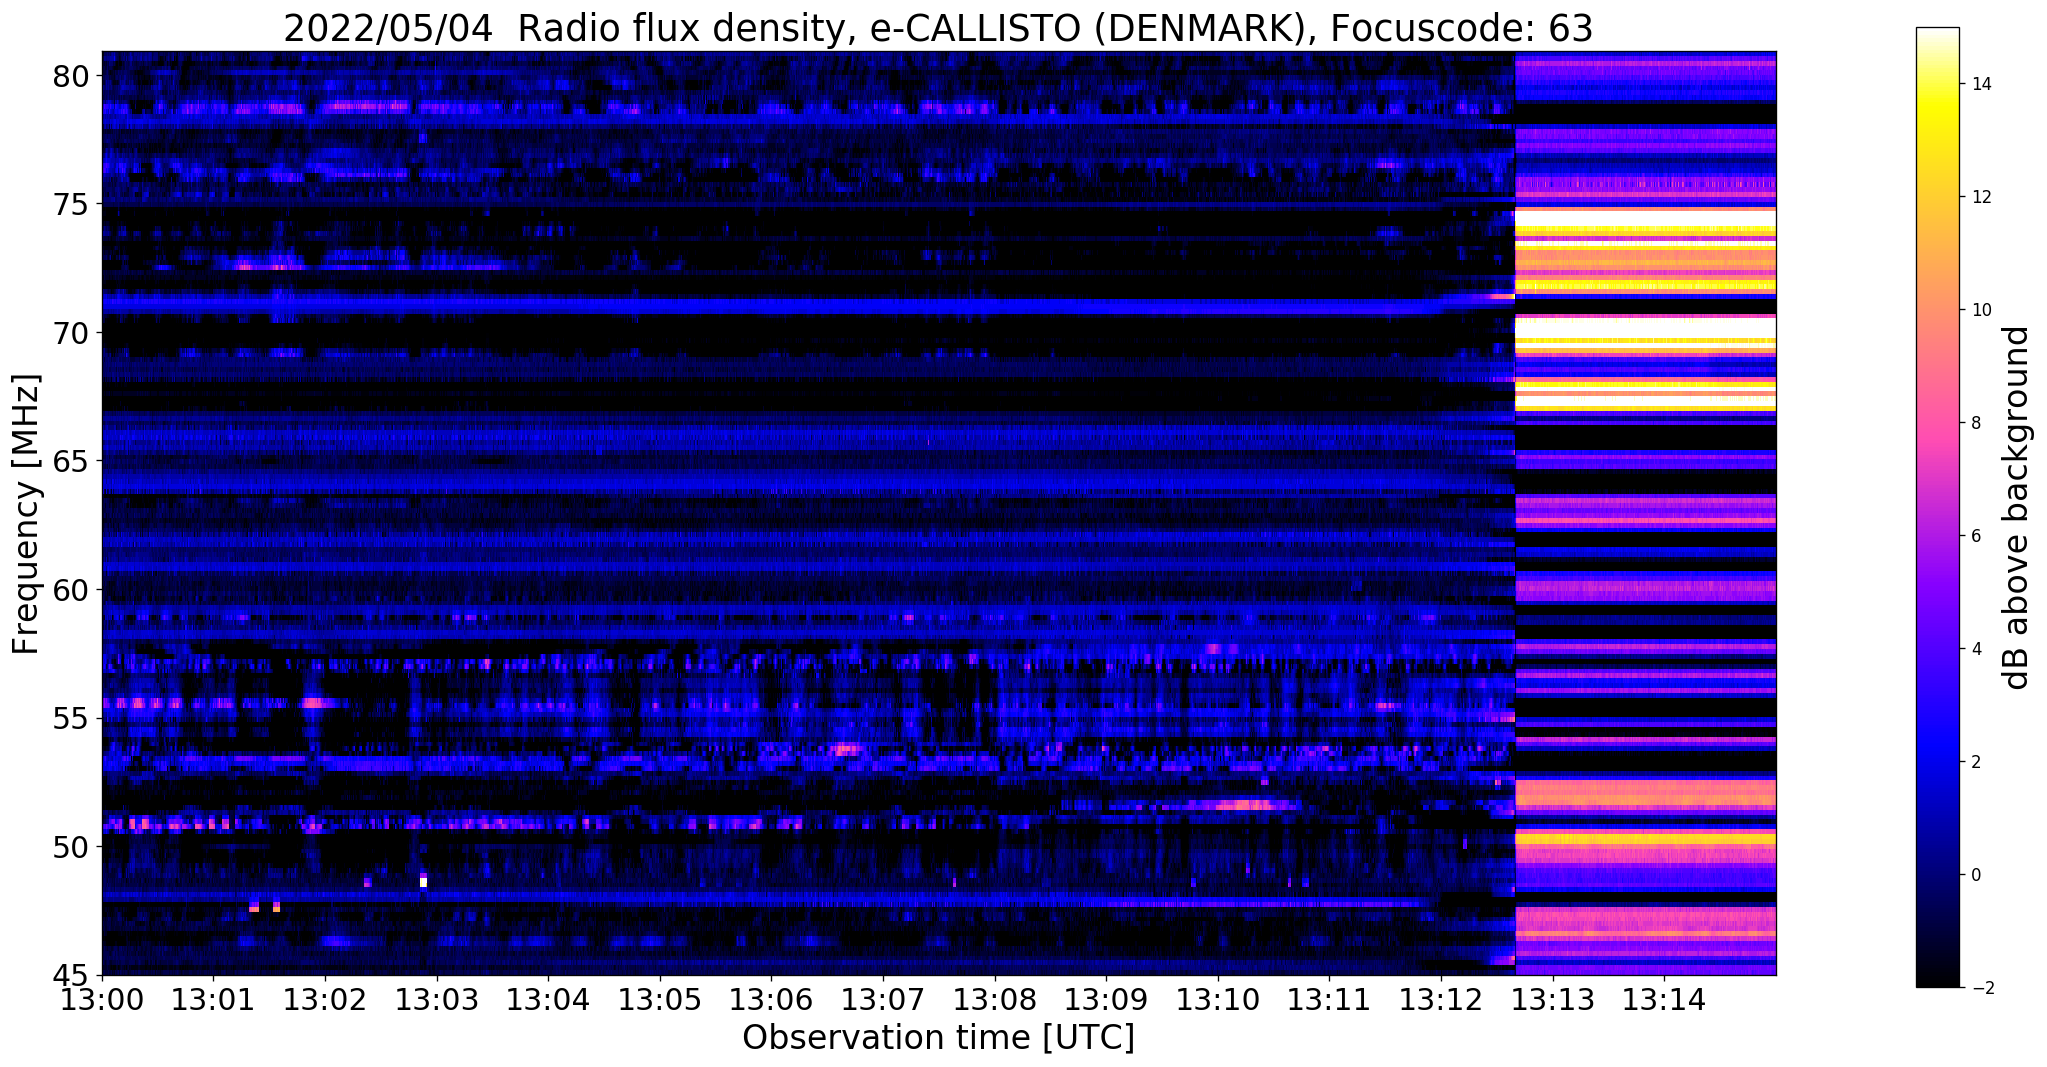Click the 13:08 time tick label
Image resolution: width=2047 pixels, height=1067 pixels.
[995, 999]
